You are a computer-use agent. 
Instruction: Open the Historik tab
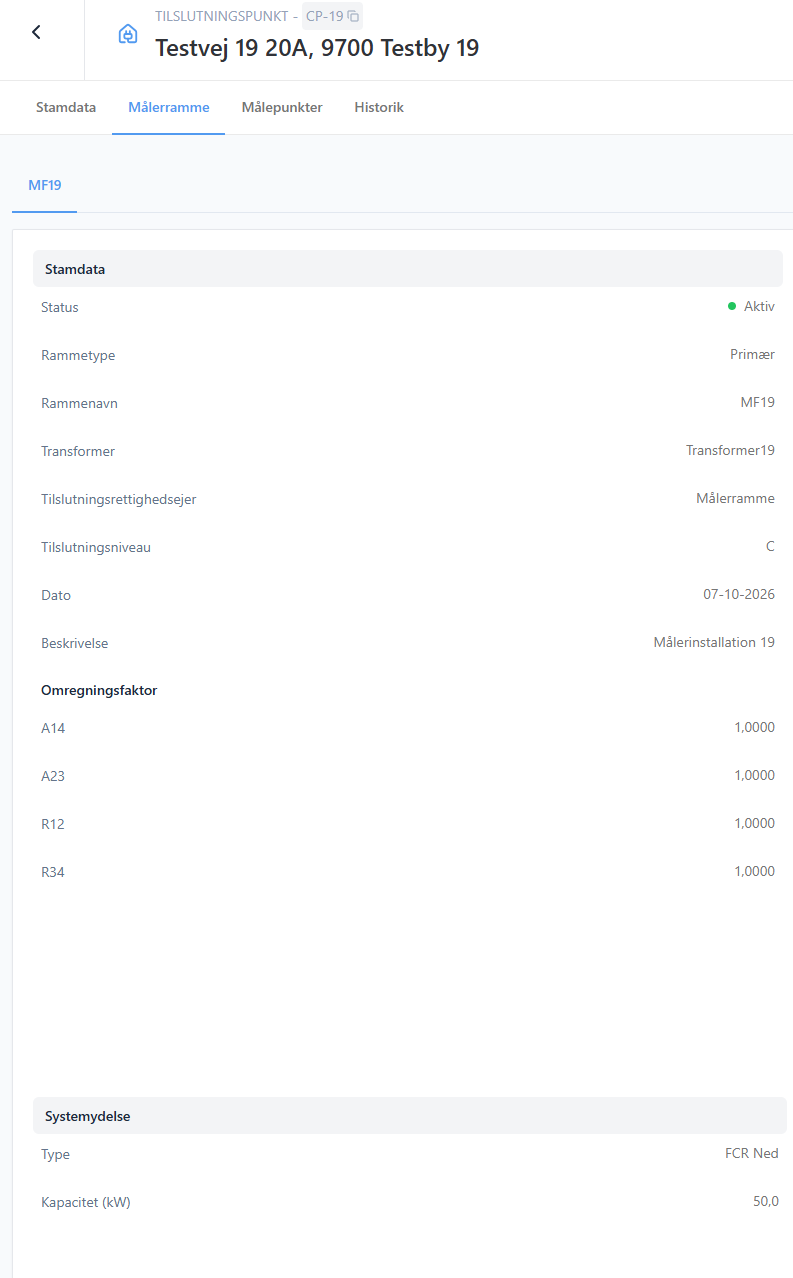coord(379,107)
